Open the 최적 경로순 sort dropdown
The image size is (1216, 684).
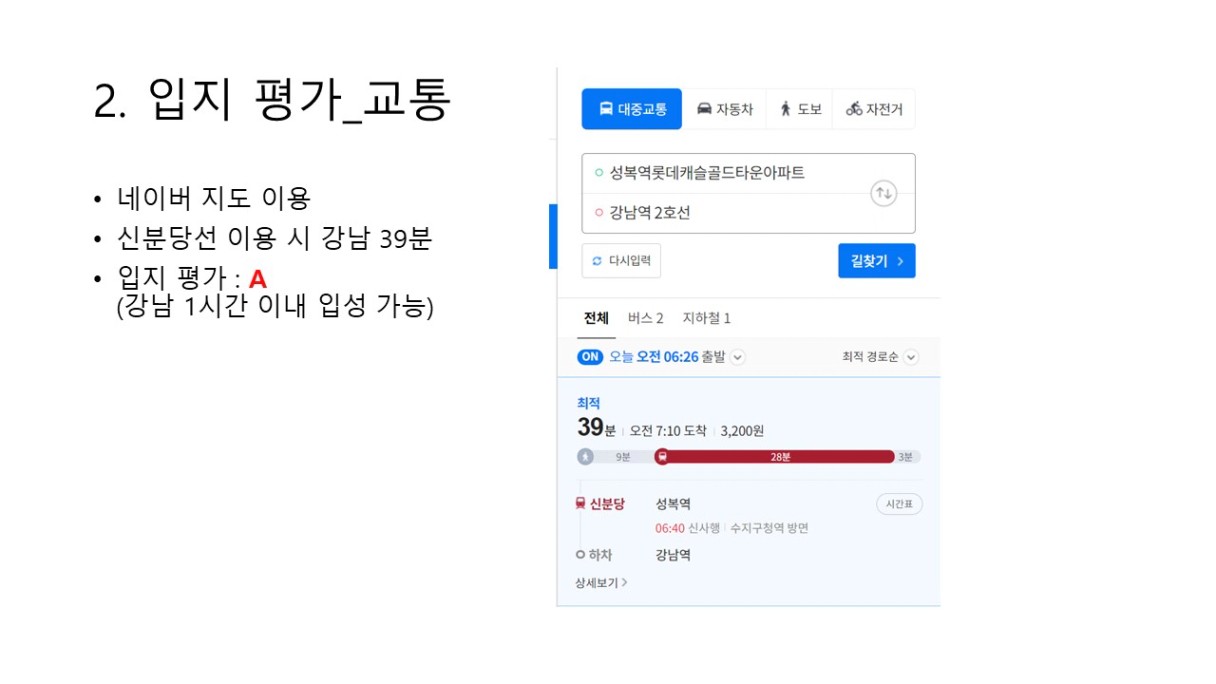tap(880, 357)
